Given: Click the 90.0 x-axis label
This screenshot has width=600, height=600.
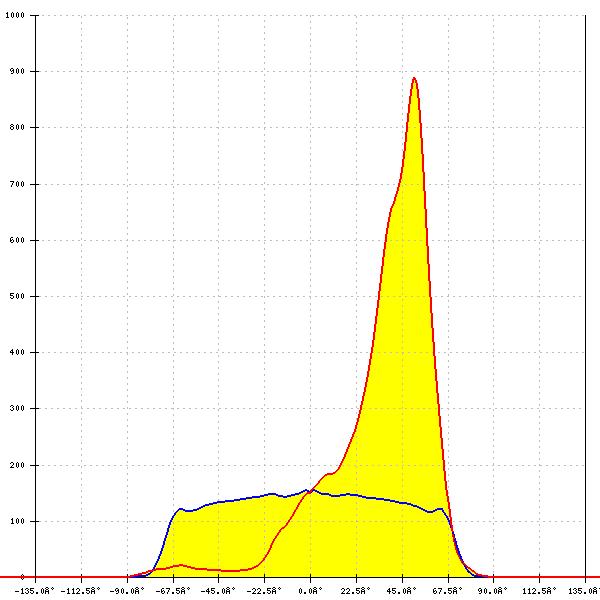Looking at the screenshot, I should coord(493,591).
